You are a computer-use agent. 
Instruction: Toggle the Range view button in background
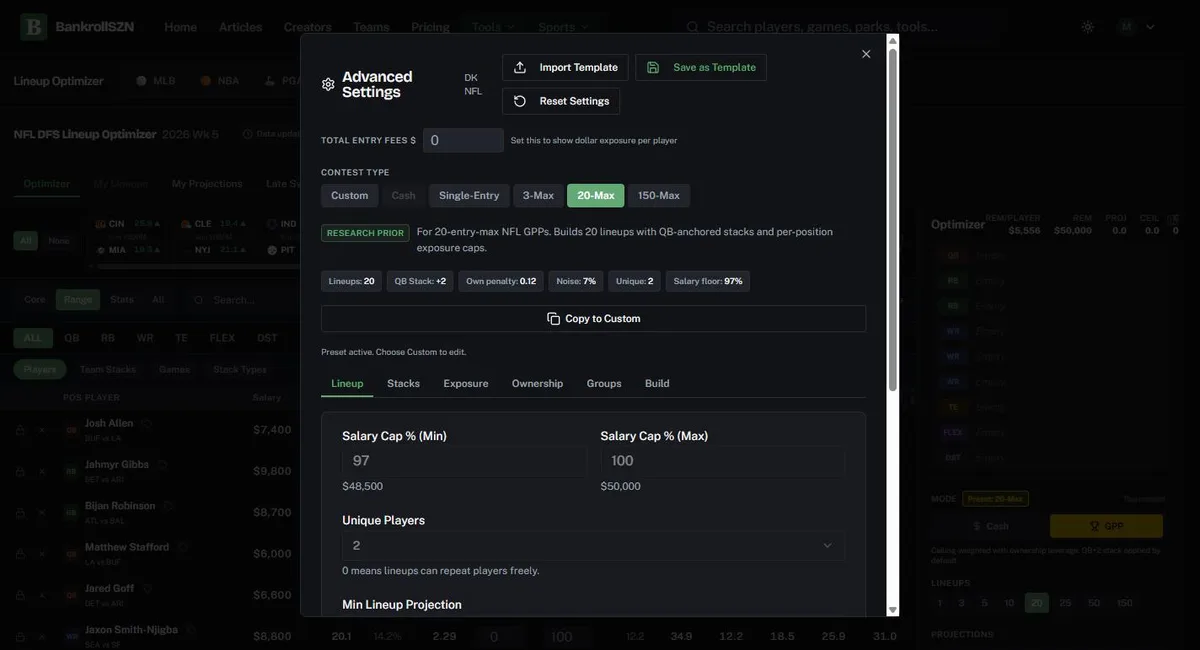coord(78,300)
